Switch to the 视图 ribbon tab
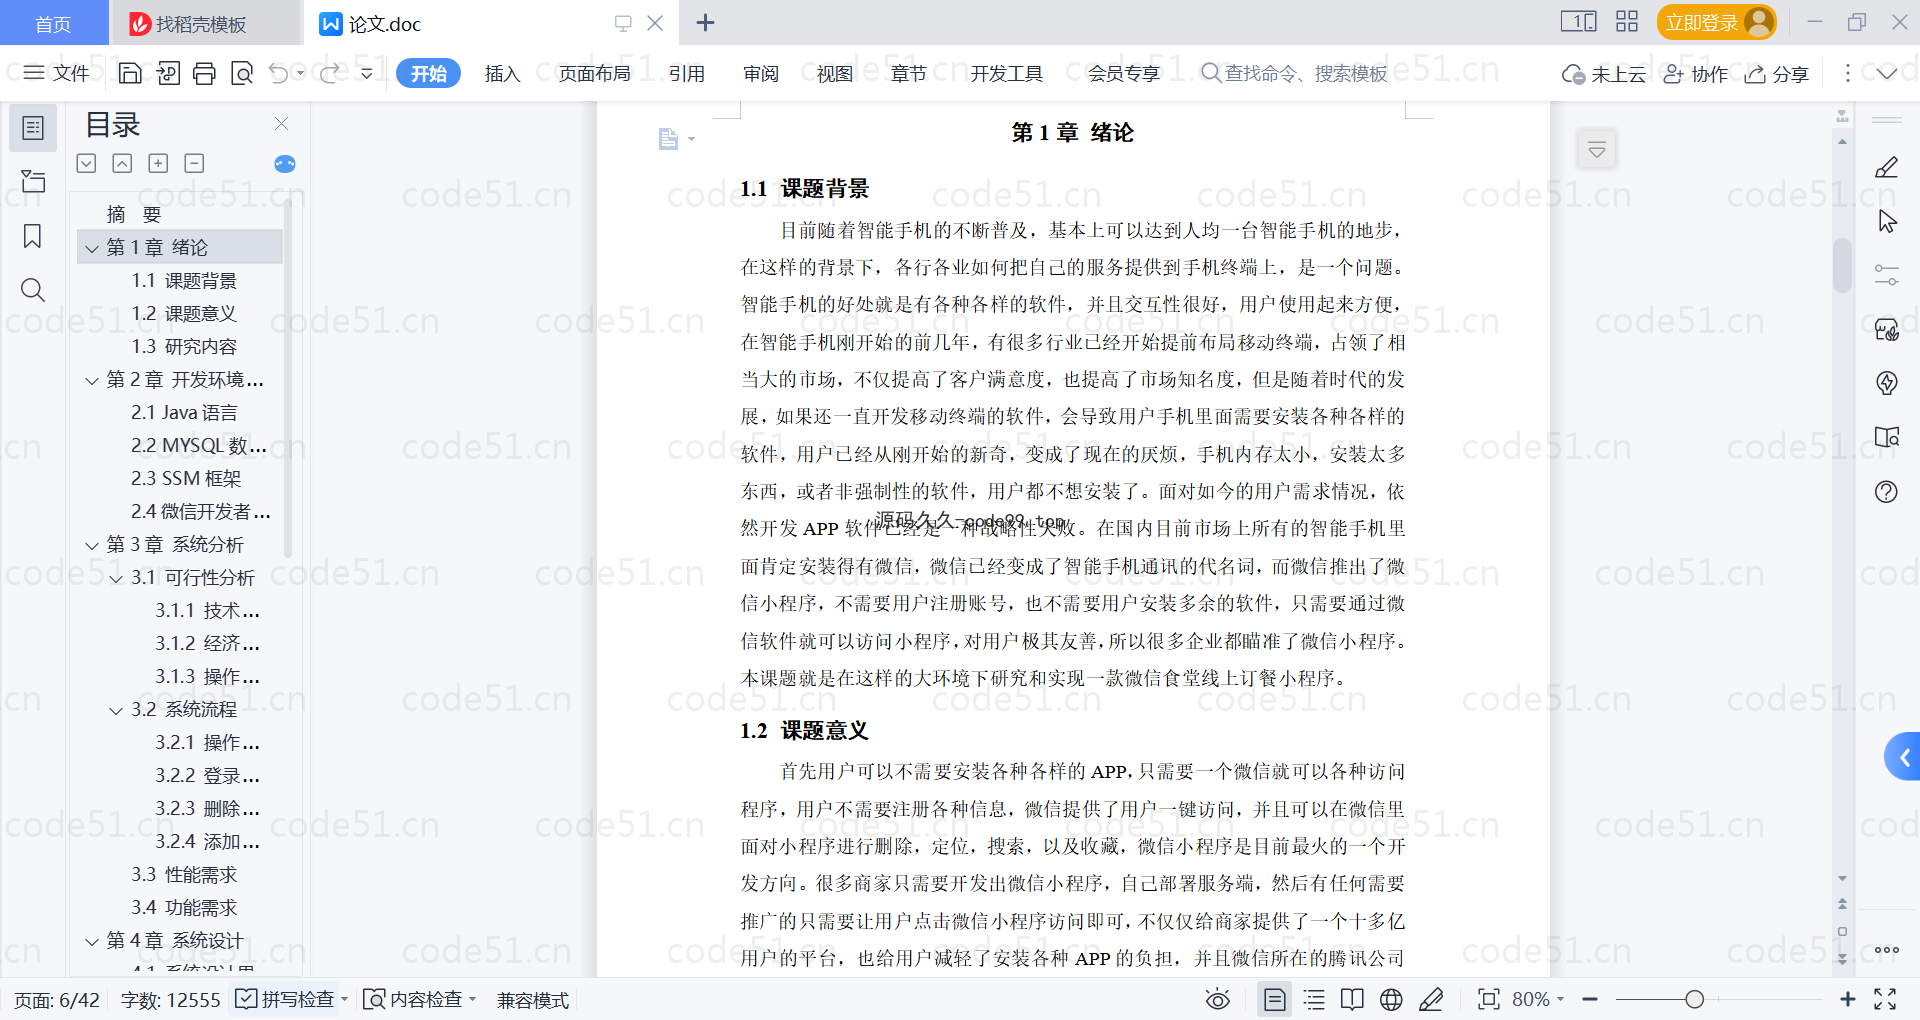This screenshot has width=1920, height=1020. coord(834,73)
